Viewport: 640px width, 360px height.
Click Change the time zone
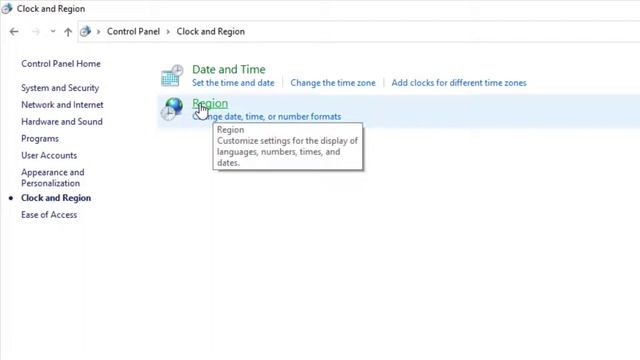click(x=333, y=82)
